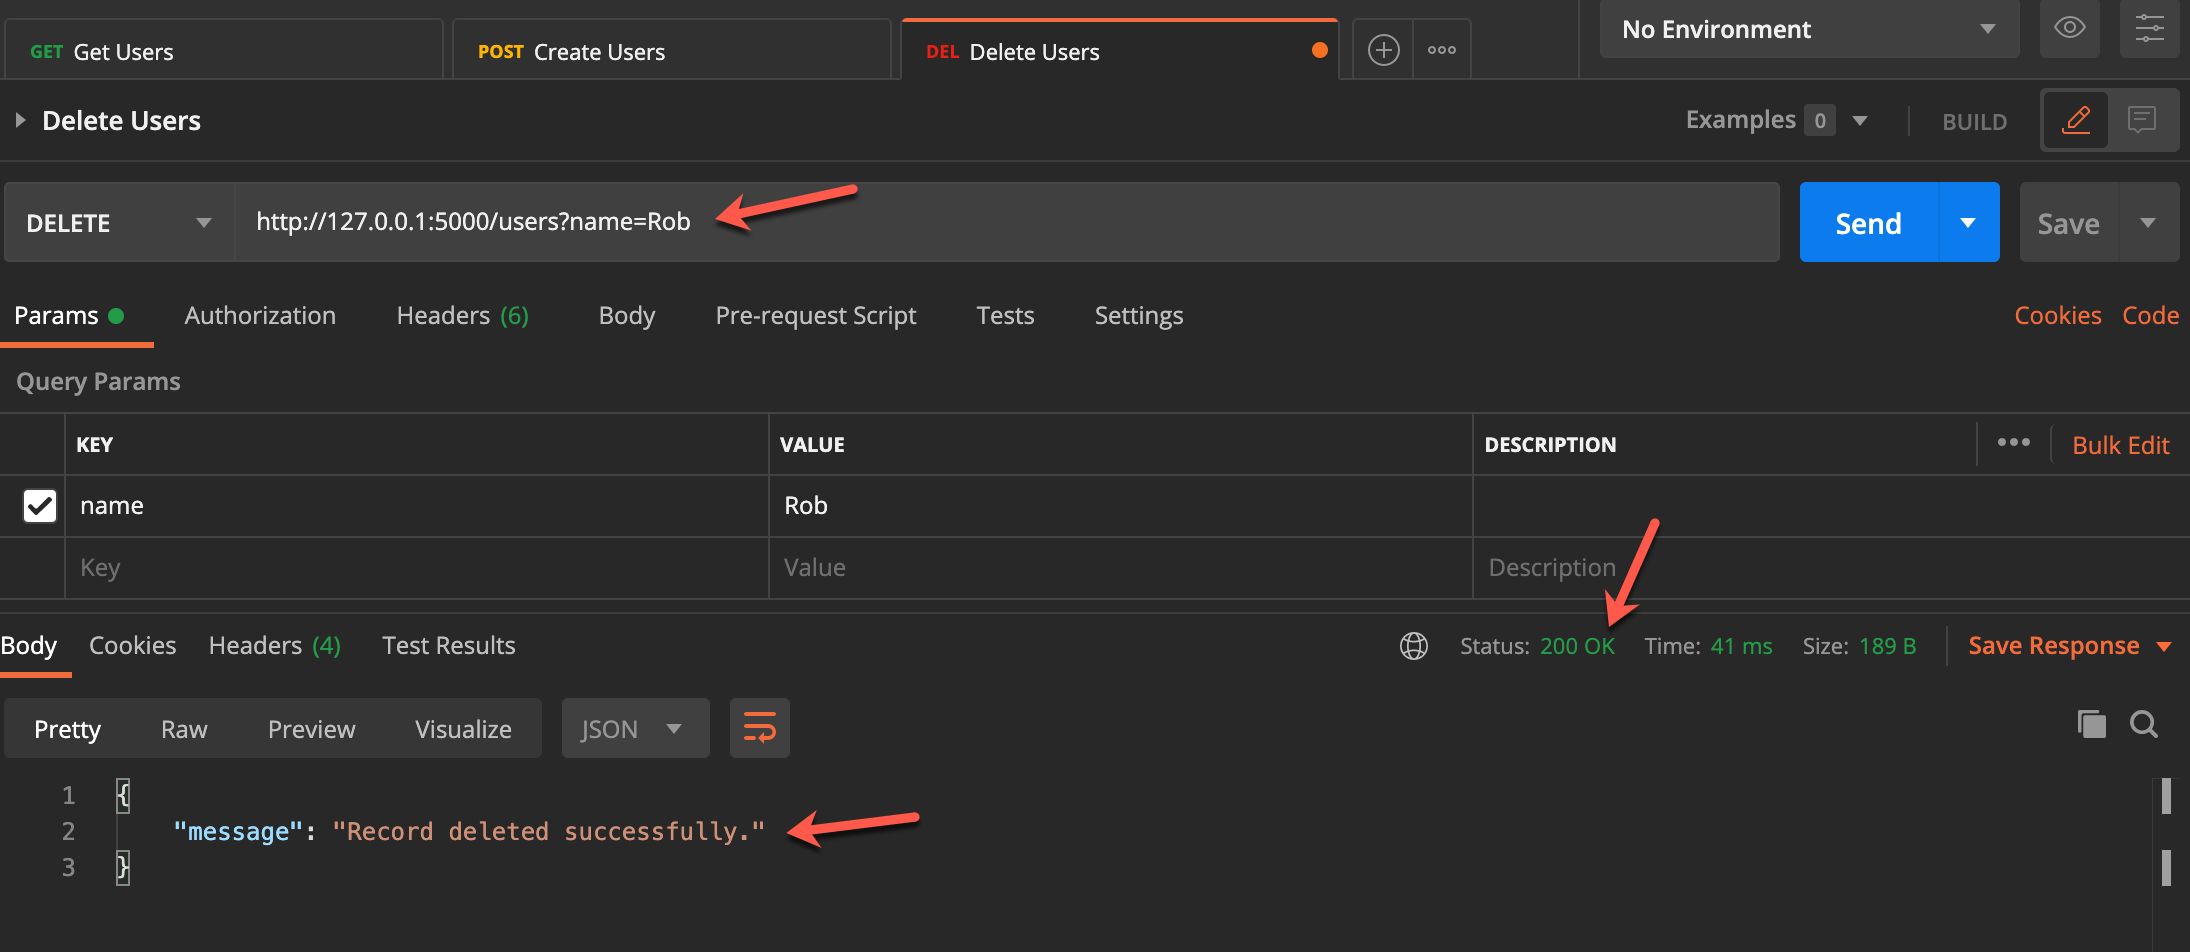The width and height of the screenshot is (2190, 952).
Task: Open a new request tab with plus icon
Action: point(1383,48)
